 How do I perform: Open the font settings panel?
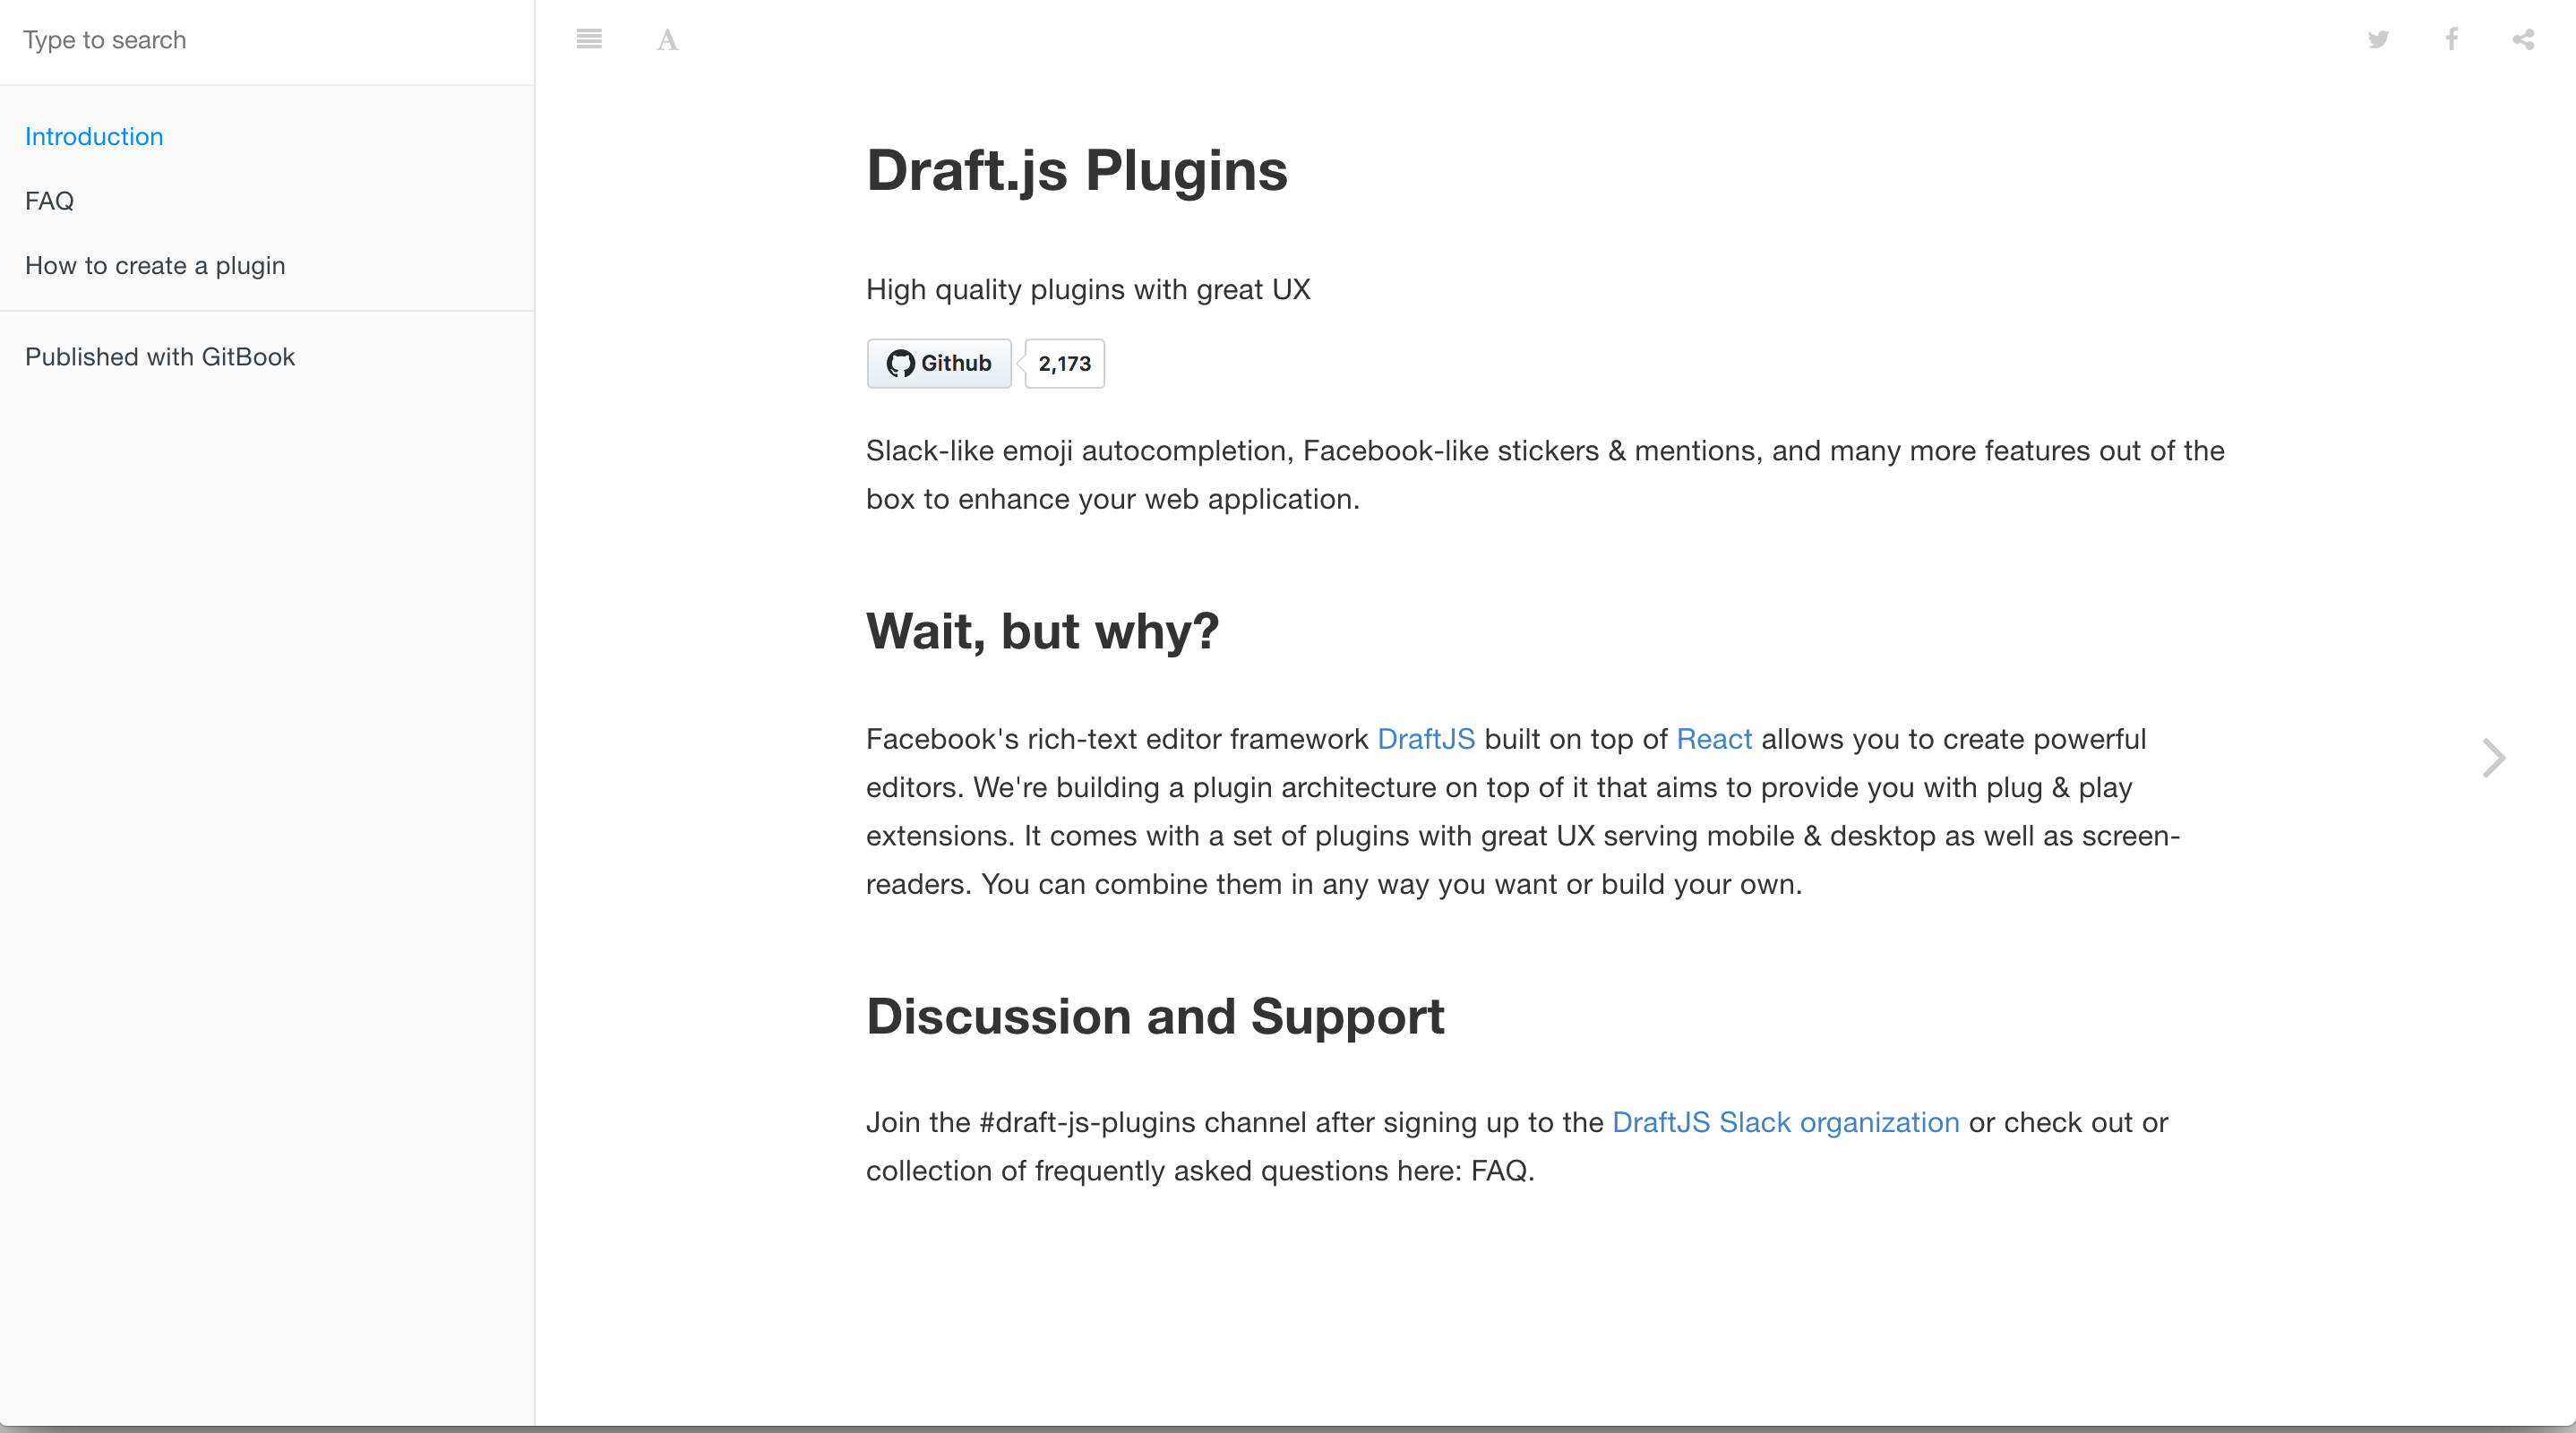667,40
